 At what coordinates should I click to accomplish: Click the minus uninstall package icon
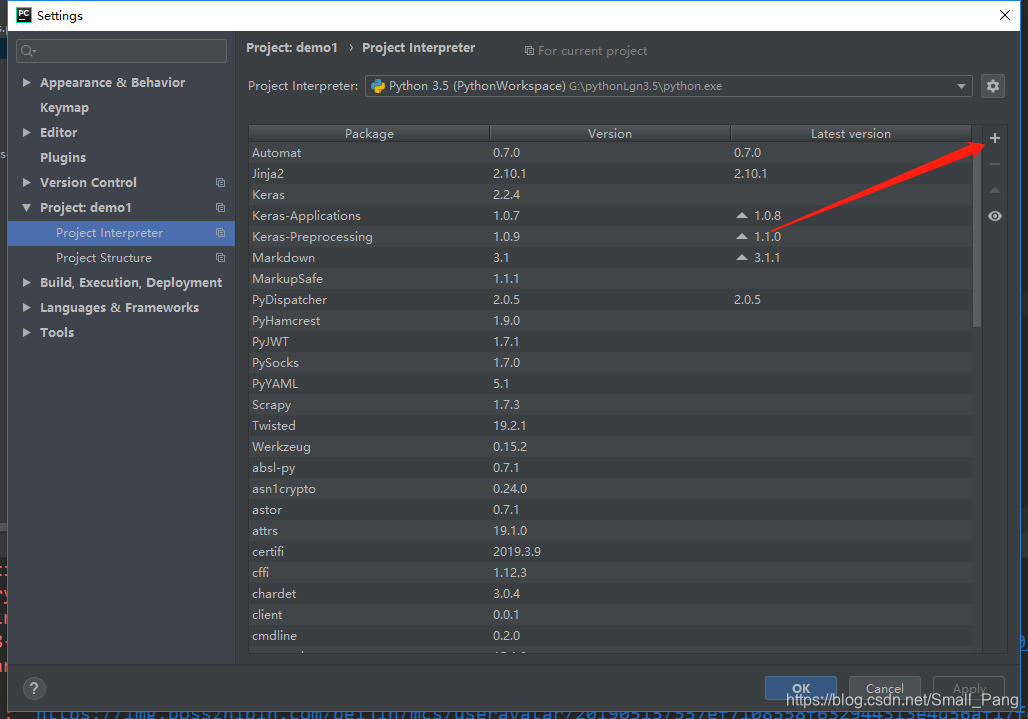995,164
